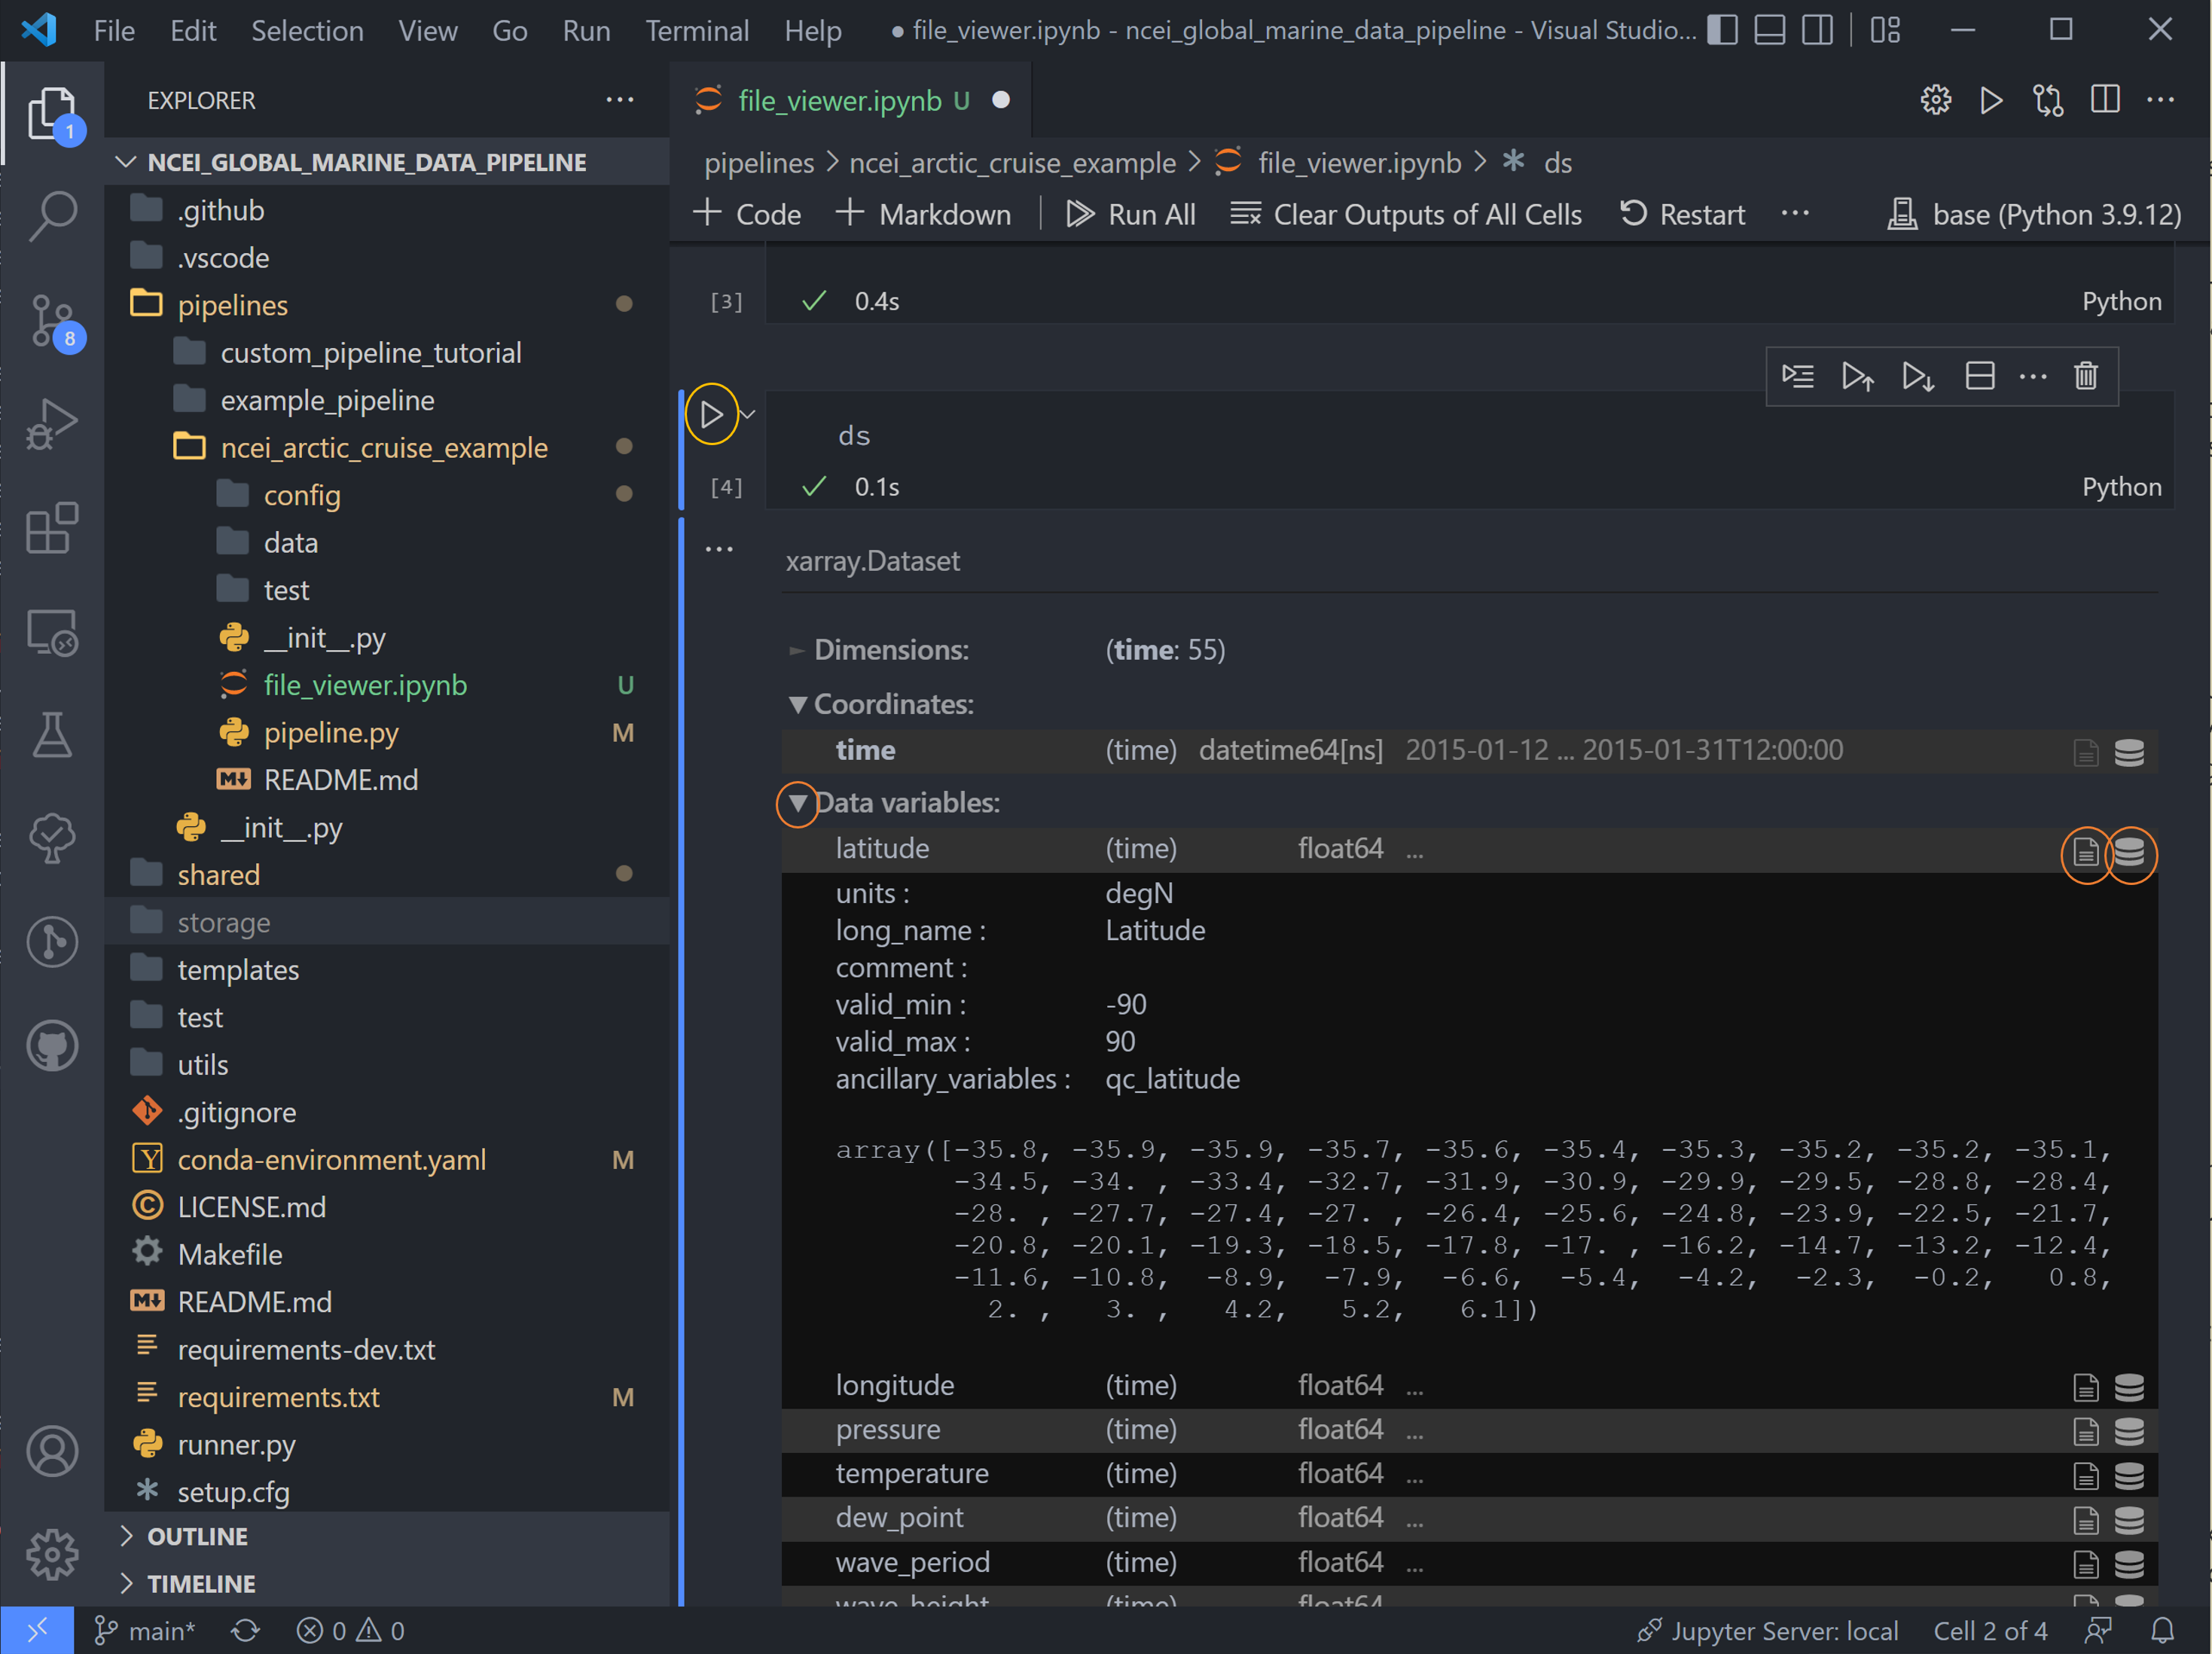Execute cell and above icon
Image resolution: width=2212 pixels, height=1654 pixels.
click(x=1858, y=376)
